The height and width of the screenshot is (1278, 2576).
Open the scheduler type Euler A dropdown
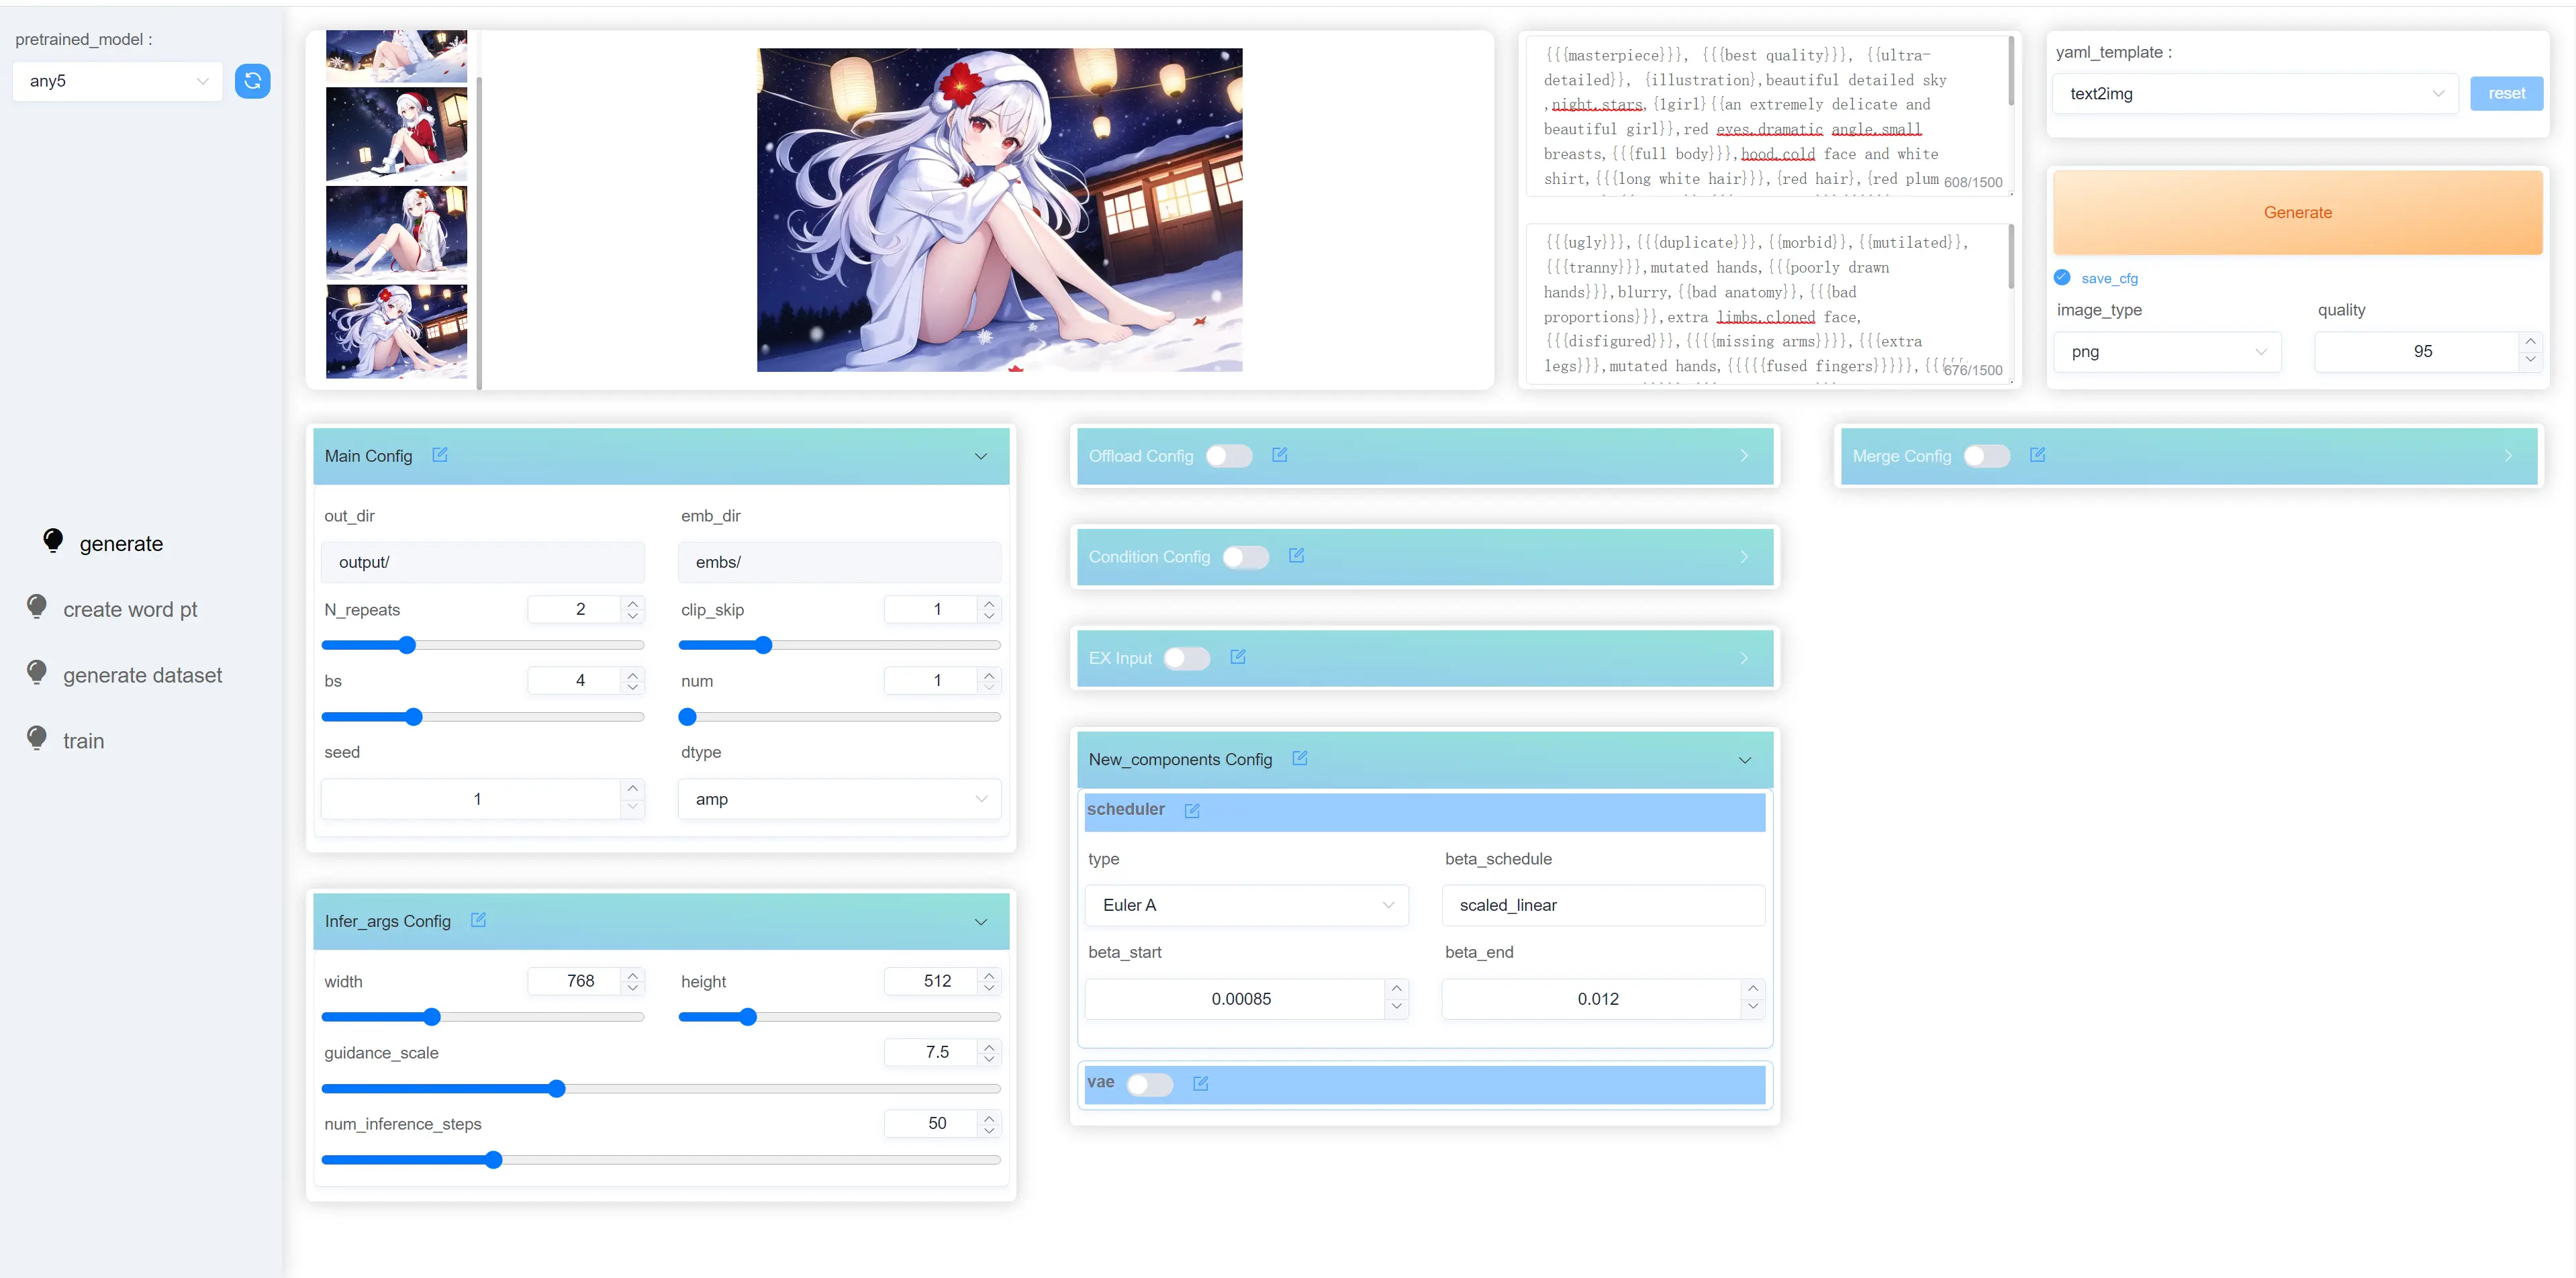coord(1246,905)
